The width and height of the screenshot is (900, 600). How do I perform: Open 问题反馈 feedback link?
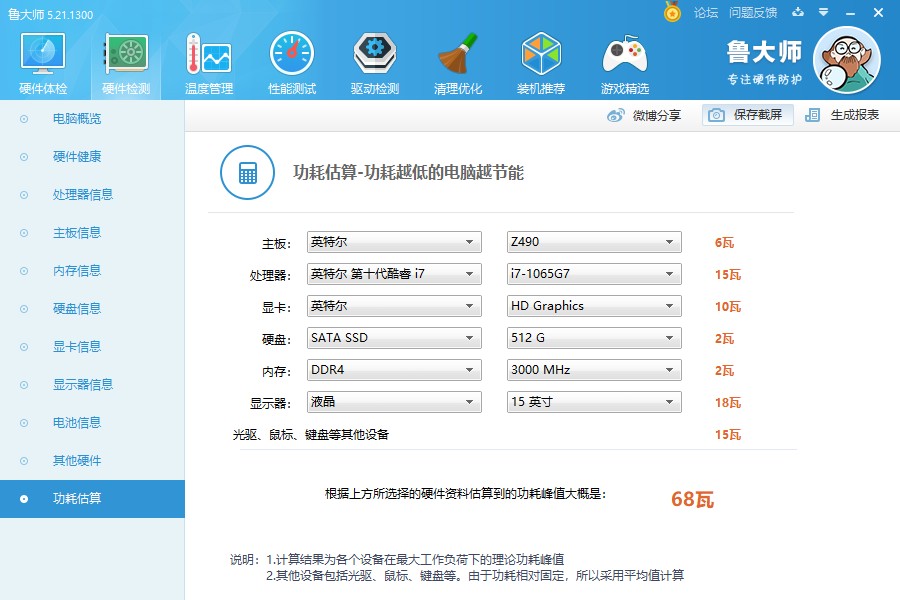(x=752, y=13)
